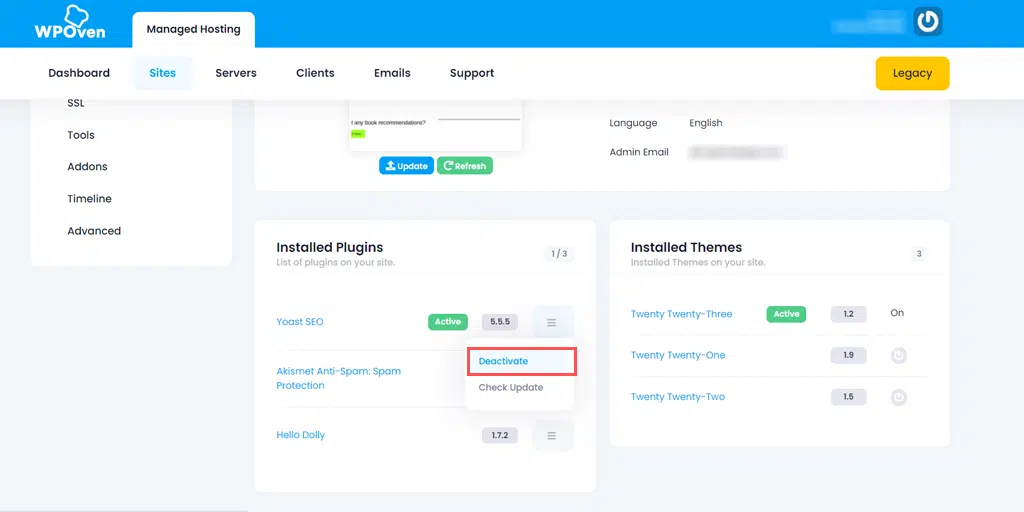Open Twenty Twenty-Two theme link
This screenshot has width=1024, height=512.
click(678, 396)
